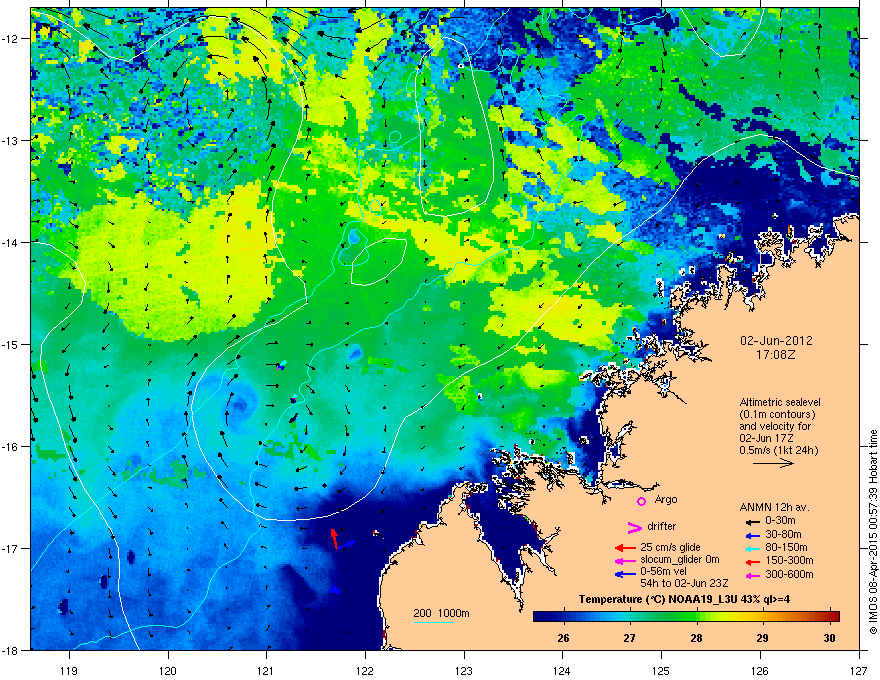Viewport: 880px width, 680px height.
Task: Click the '80-150m' depth label
Action: pyautogui.click(x=786, y=548)
